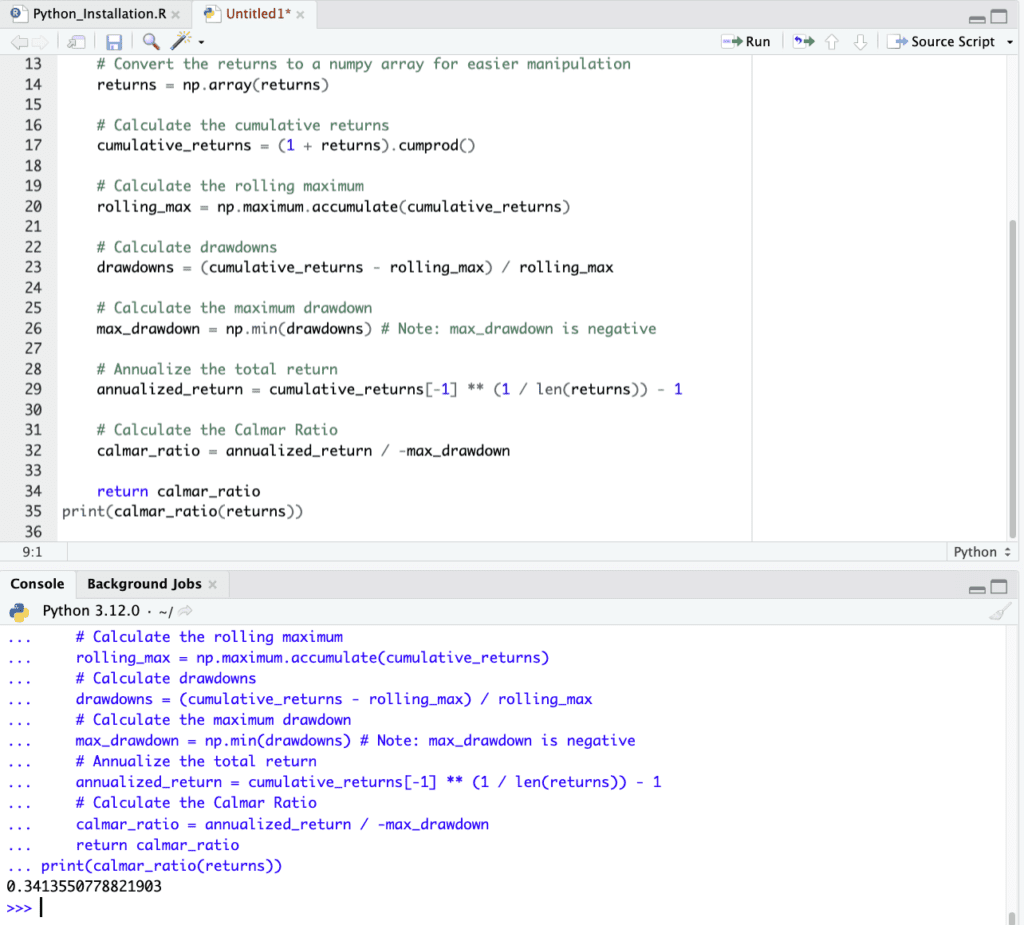Open Source Script options dropdown

coord(1010,42)
